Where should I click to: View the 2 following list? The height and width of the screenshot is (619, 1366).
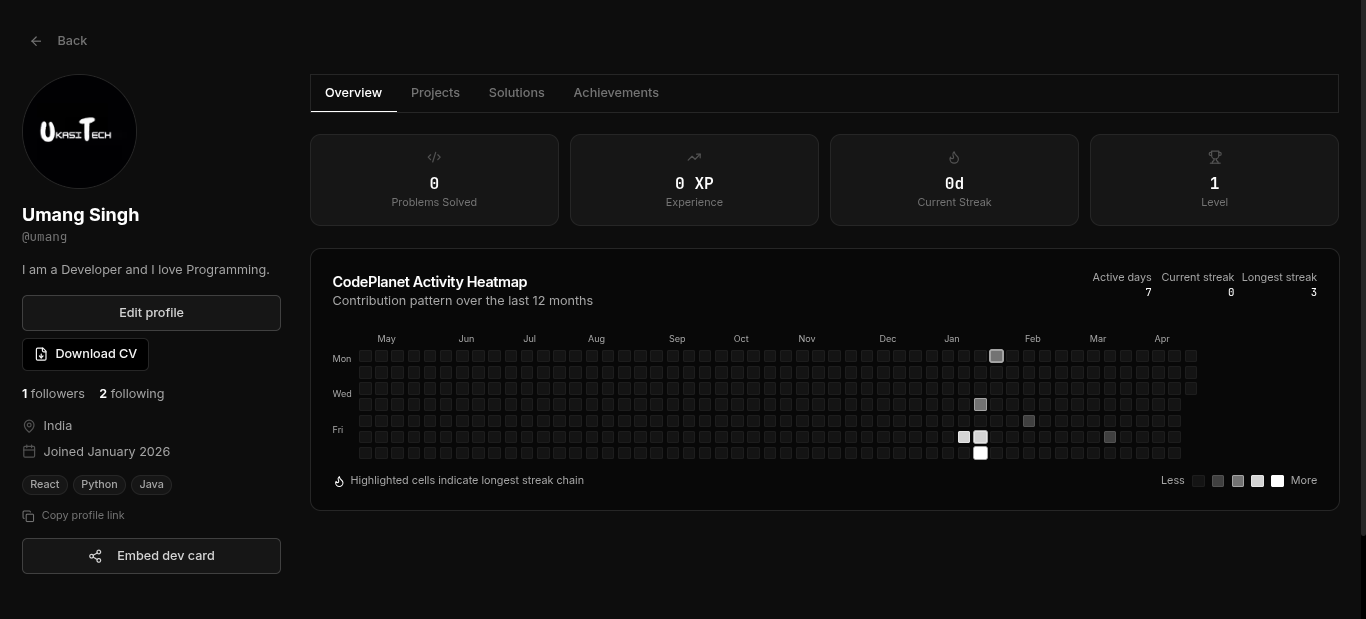(x=132, y=394)
